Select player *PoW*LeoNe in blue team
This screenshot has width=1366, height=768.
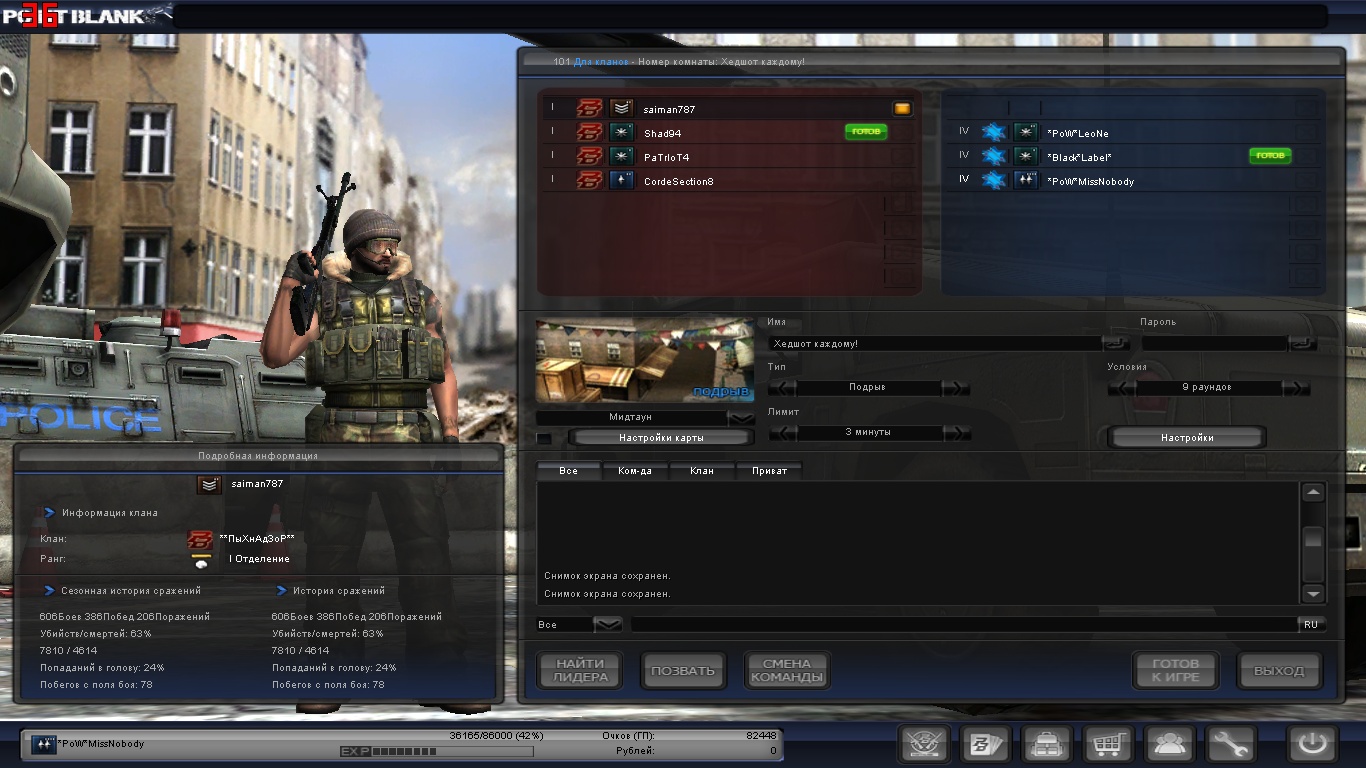coord(1134,132)
